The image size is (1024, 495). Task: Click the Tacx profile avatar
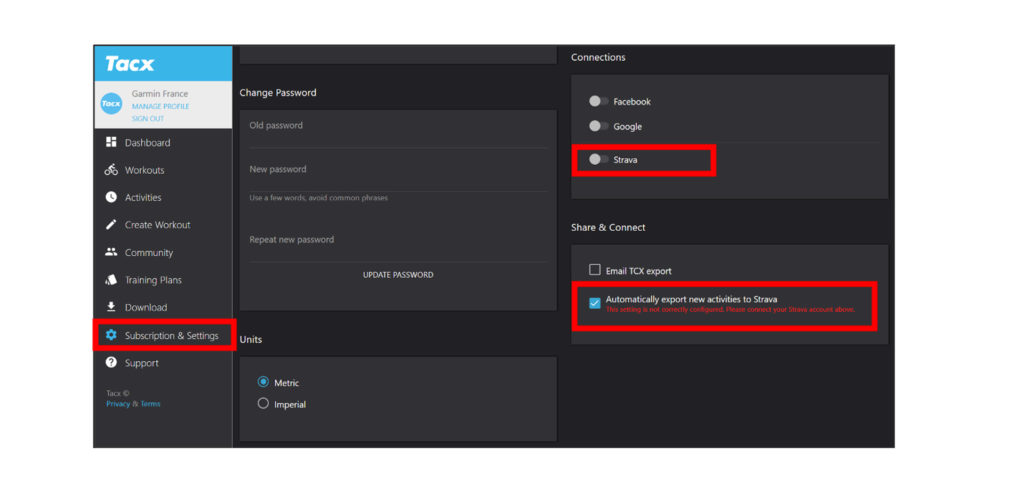112,104
